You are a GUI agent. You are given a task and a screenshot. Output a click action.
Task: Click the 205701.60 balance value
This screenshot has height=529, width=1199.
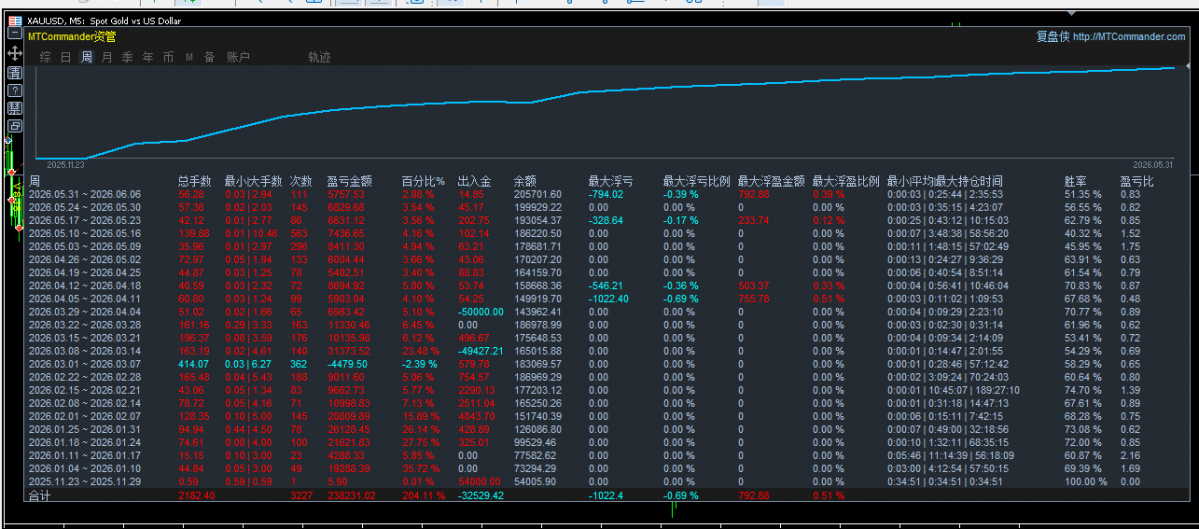(538, 194)
